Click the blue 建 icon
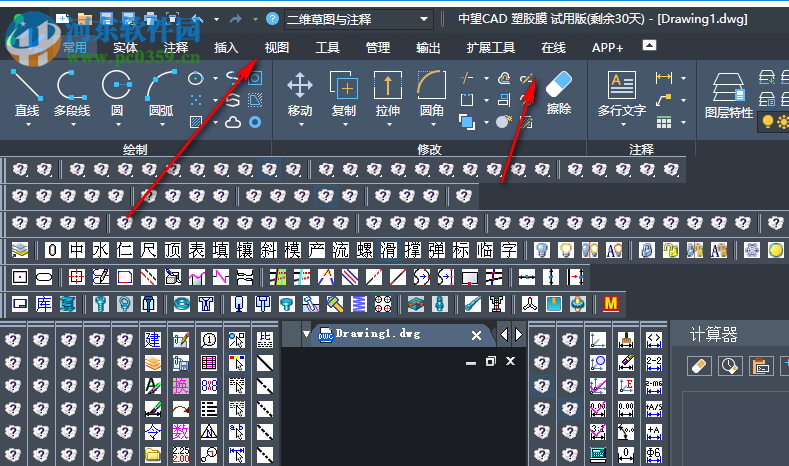Image resolution: width=789 pixels, height=466 pixels. (x=153, y=340)
